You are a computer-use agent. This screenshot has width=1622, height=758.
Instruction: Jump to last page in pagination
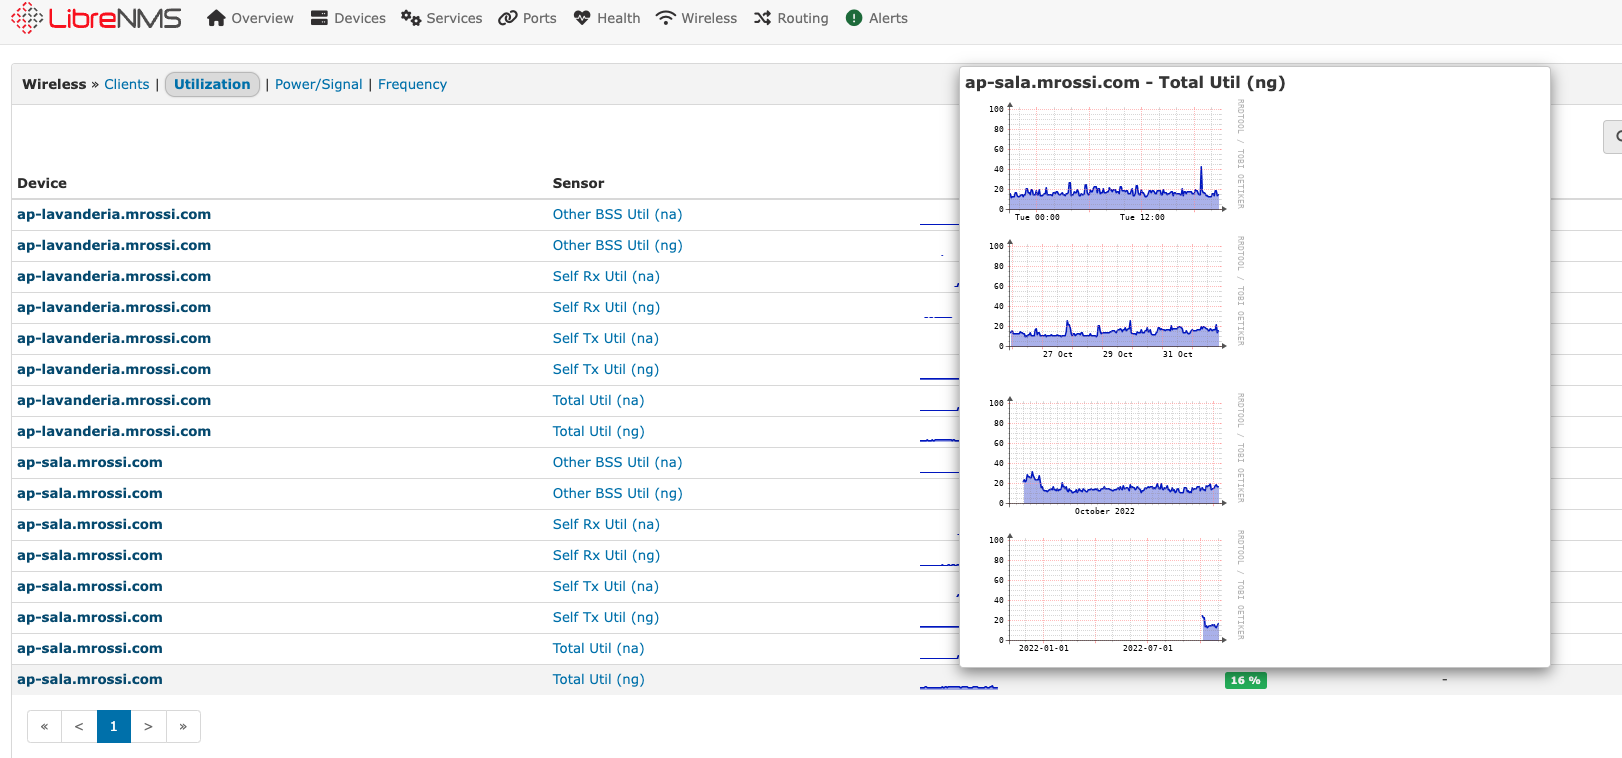(x=183, y=727)
